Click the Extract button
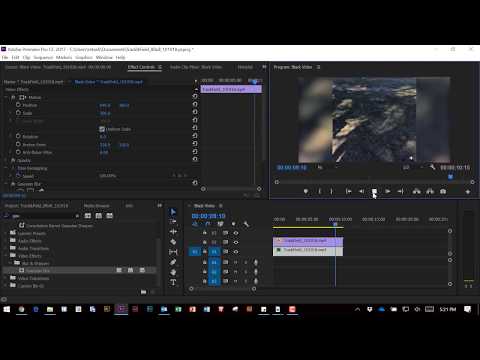Image resolution: width=480 pixels, height=360 pixels. tap(430, 191)
